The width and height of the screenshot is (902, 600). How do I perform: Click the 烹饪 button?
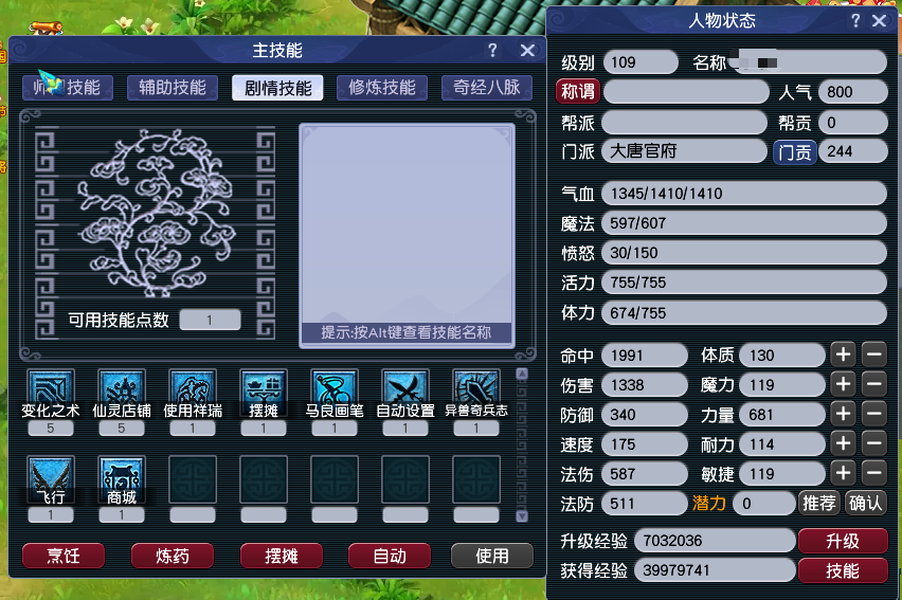[x=63, y=556]
